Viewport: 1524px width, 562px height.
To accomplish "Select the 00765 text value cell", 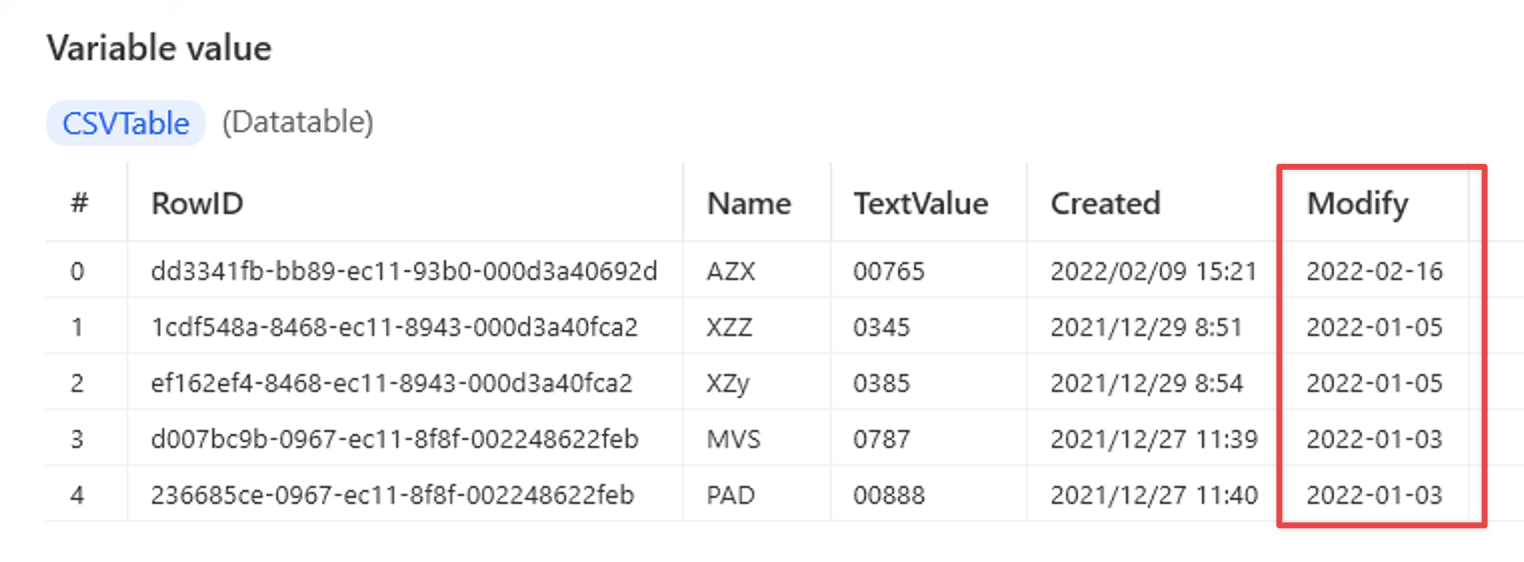I will pos(889,270).
